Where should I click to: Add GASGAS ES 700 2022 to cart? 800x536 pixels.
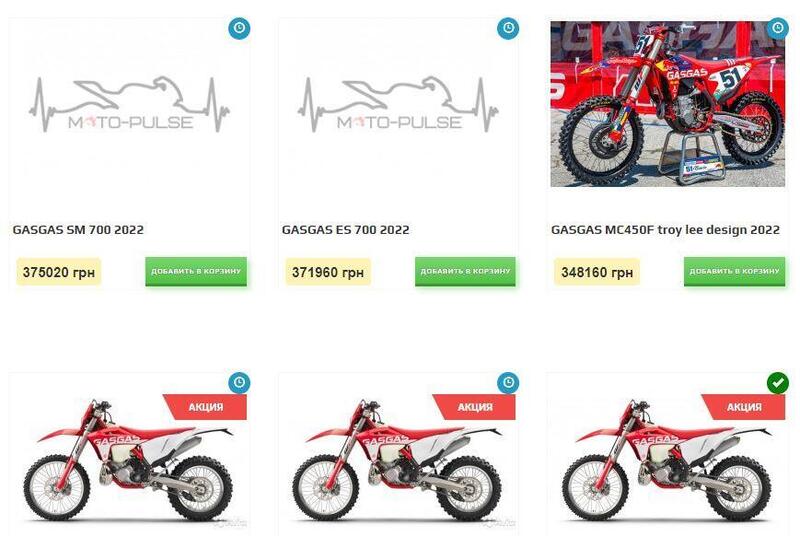click(x=465, y=271)
